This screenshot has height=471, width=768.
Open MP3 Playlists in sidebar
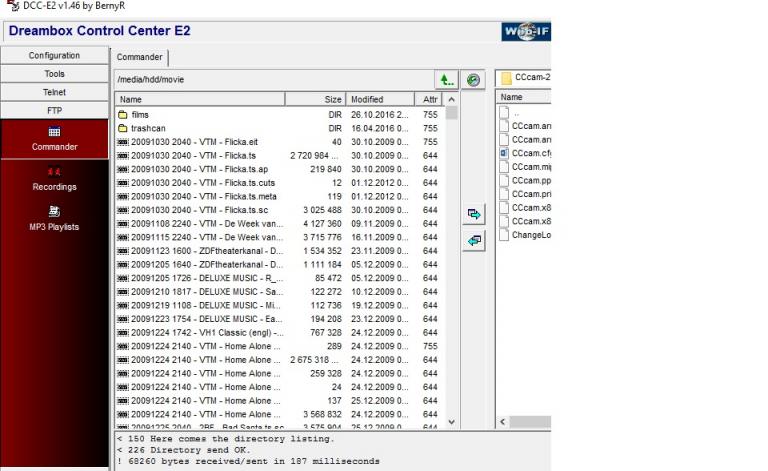click(x=54, y=218)
